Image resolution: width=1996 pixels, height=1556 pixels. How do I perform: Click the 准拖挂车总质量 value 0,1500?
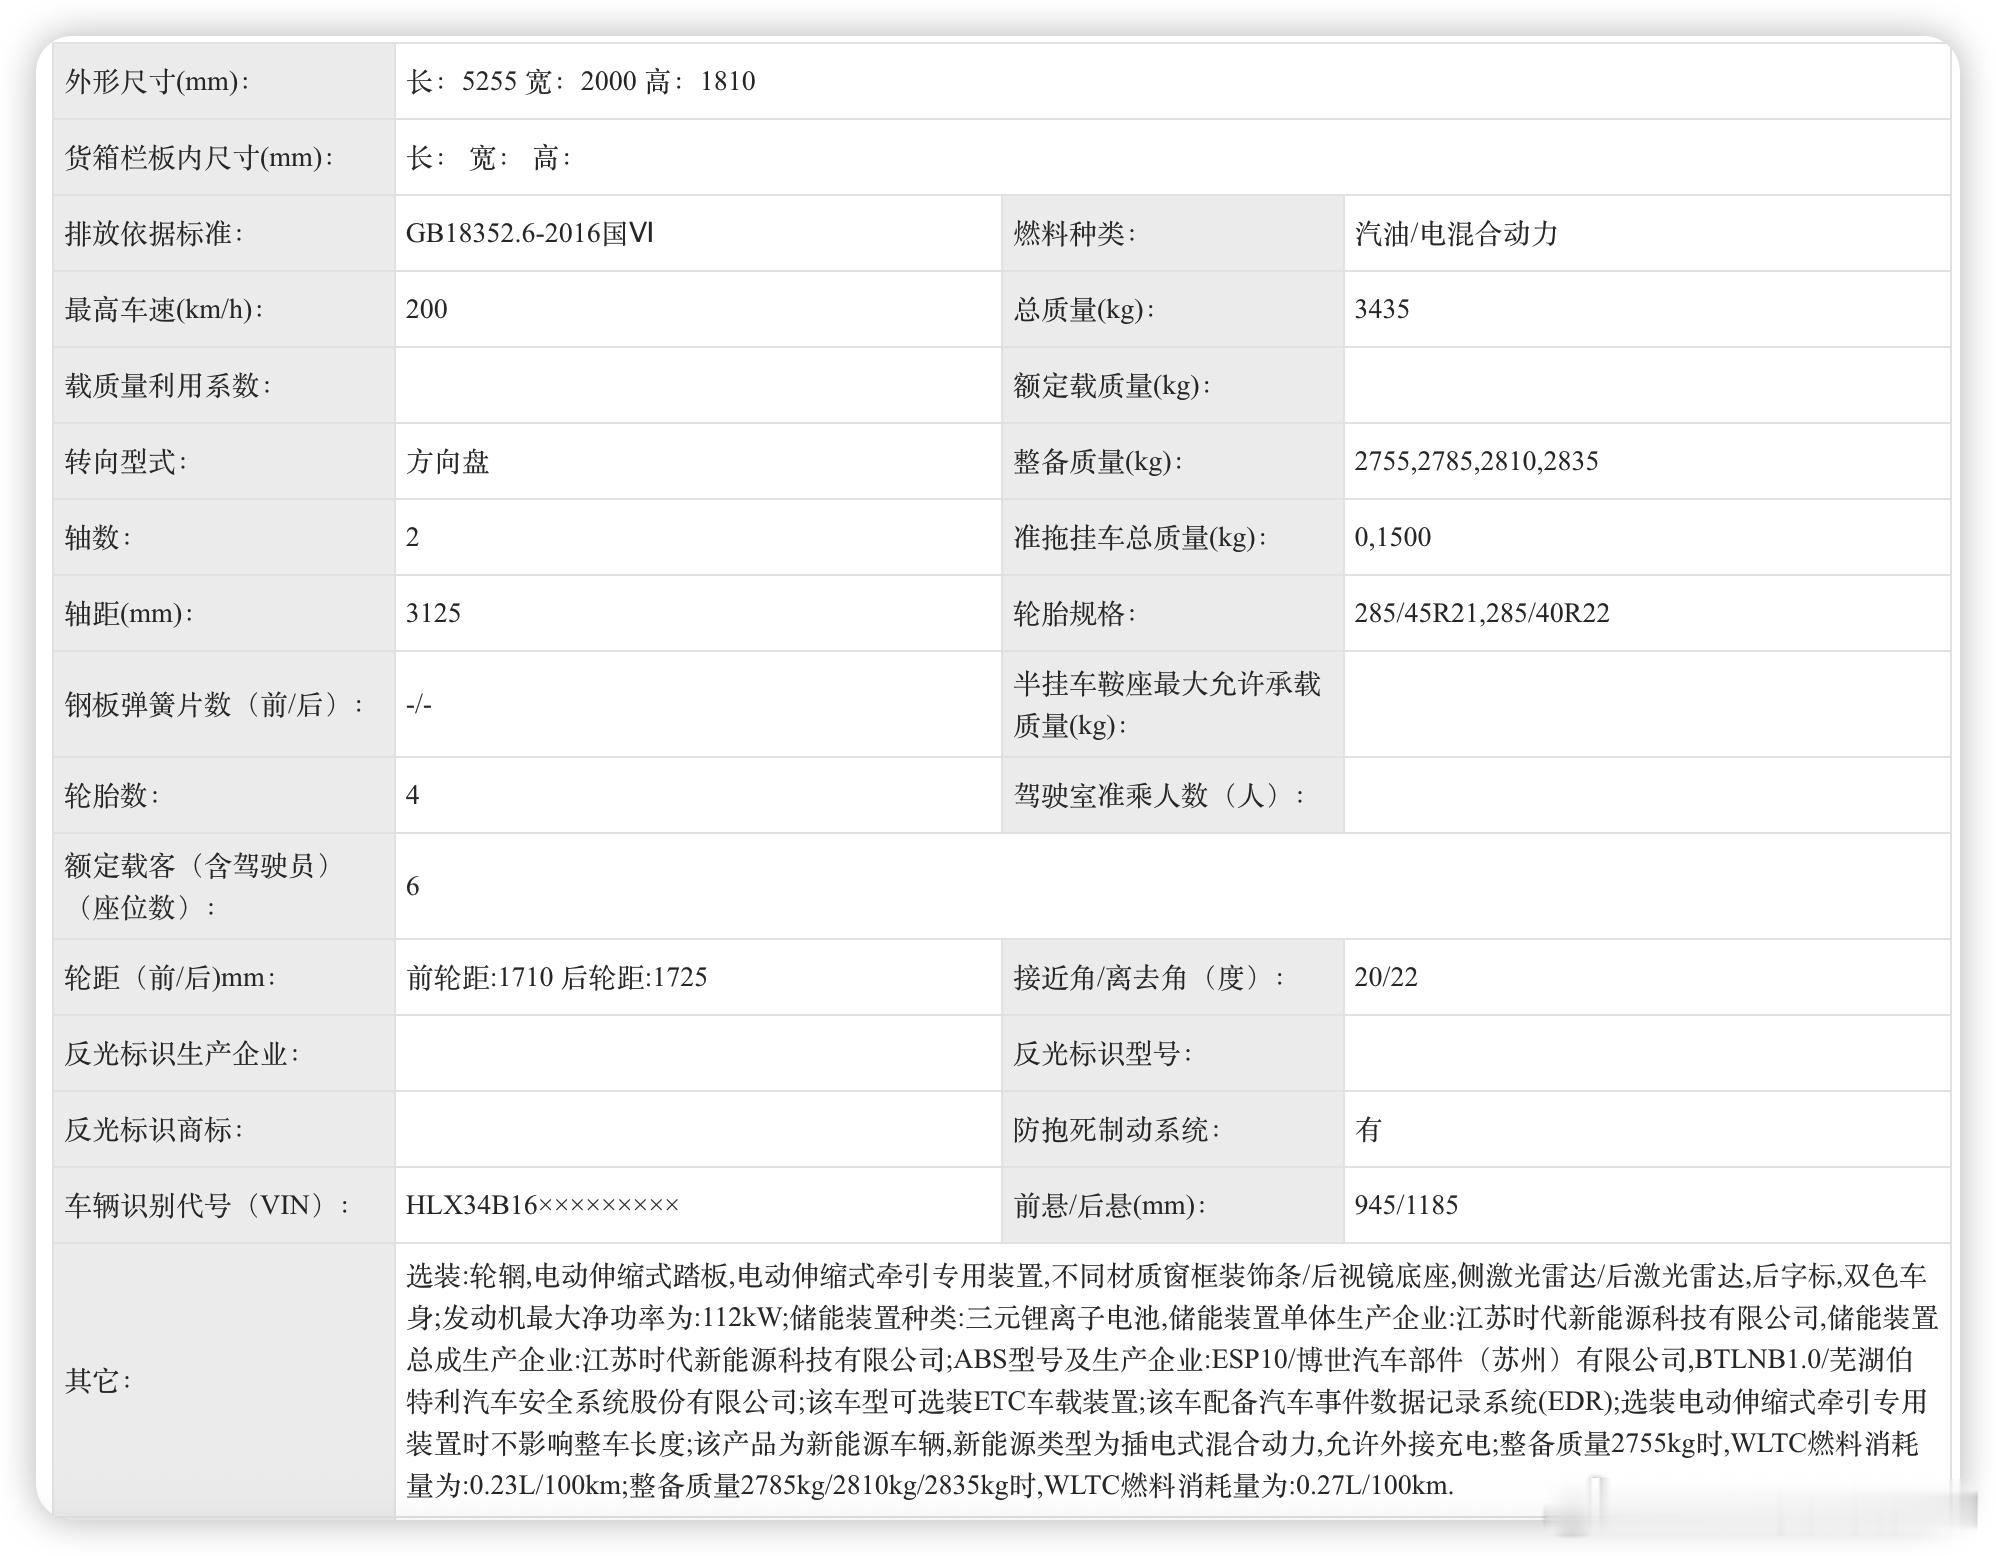(x=1392, y=538)
